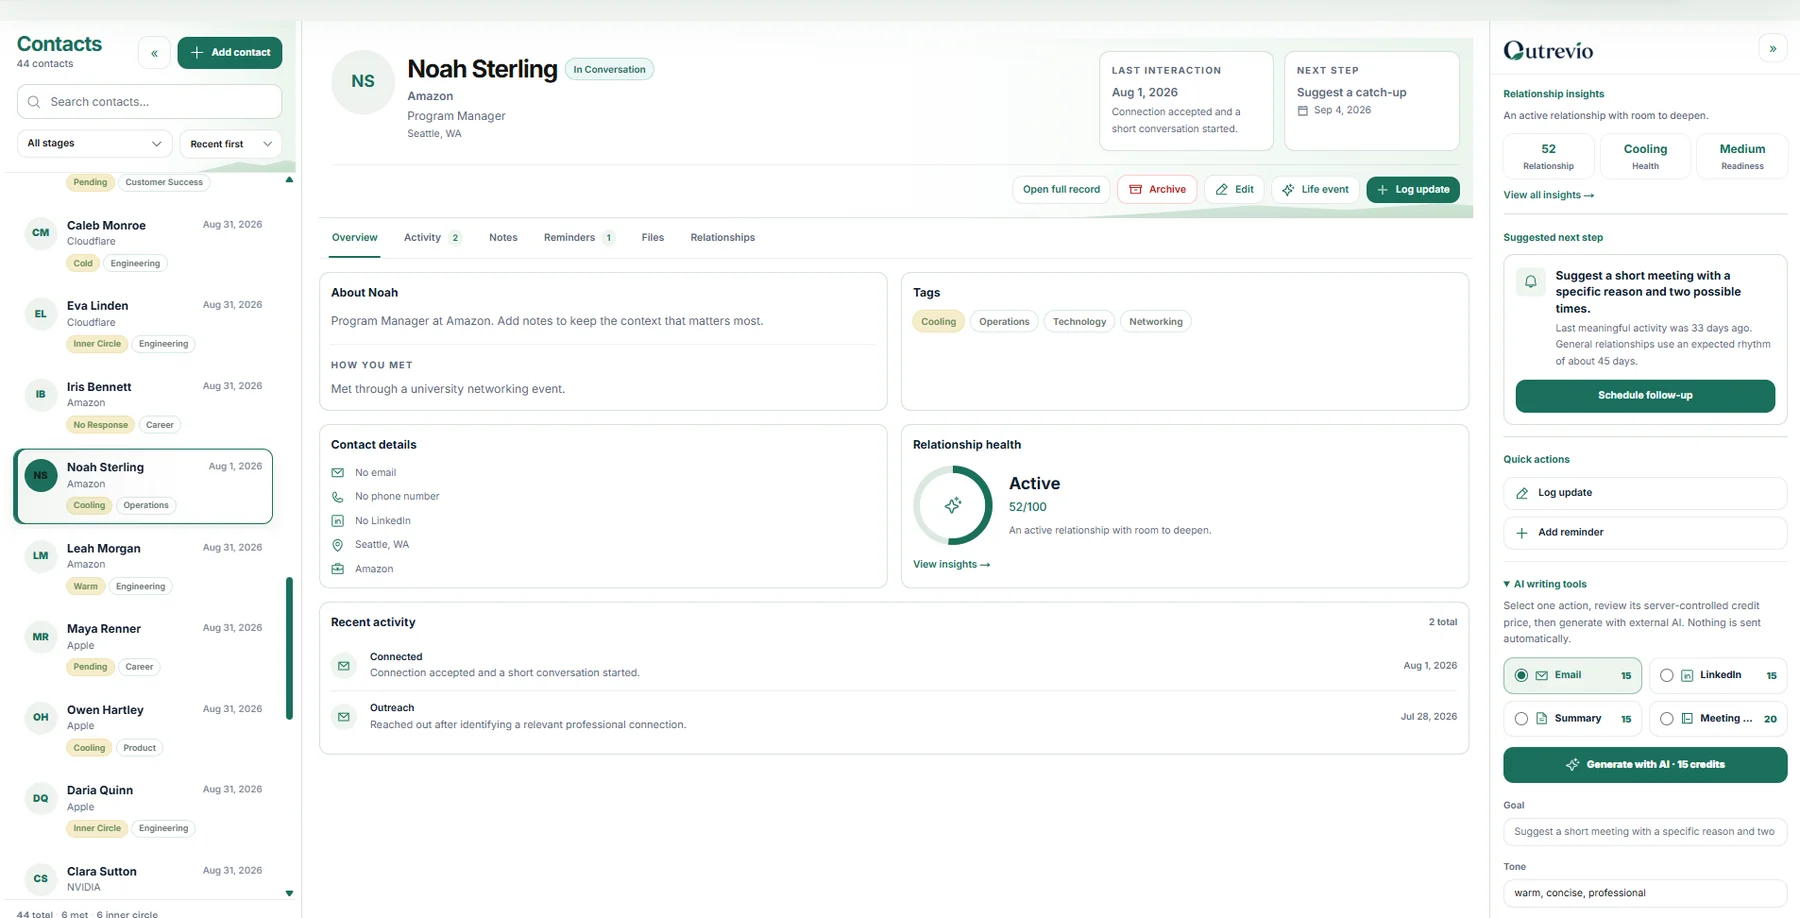Click the phone icon beside No phone number

(338, 497)
